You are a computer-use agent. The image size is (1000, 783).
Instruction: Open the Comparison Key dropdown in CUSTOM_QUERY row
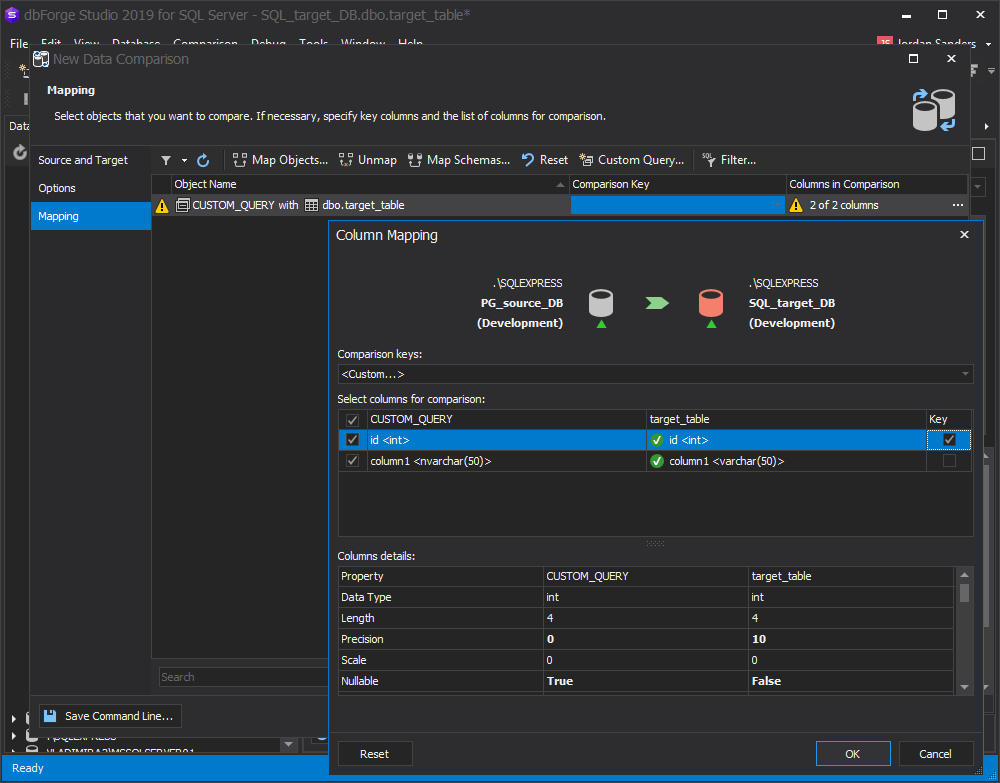[778, 205]
